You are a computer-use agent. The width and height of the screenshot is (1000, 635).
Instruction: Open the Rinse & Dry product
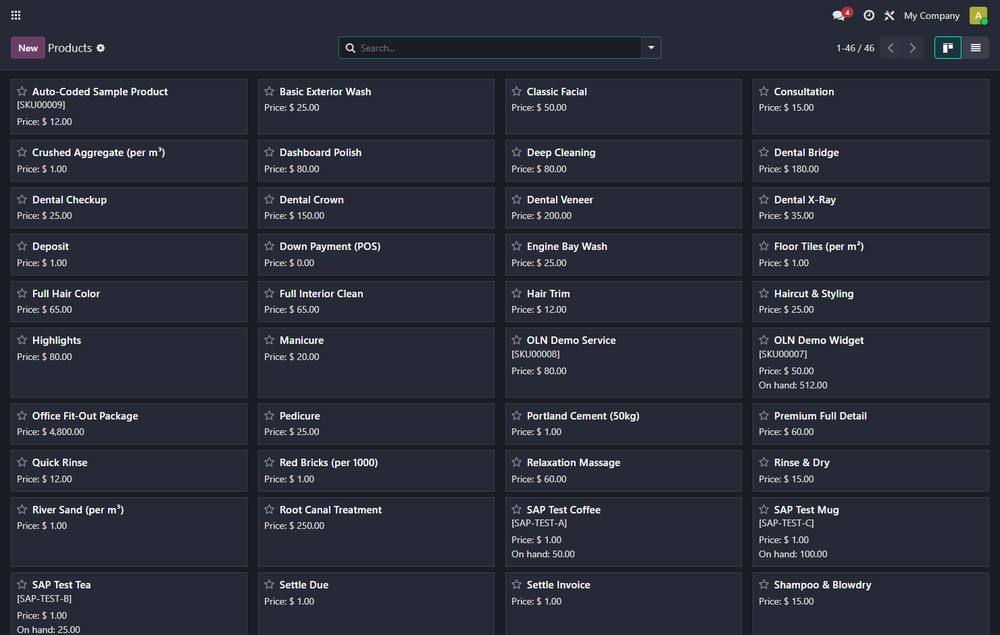[871, 471]
